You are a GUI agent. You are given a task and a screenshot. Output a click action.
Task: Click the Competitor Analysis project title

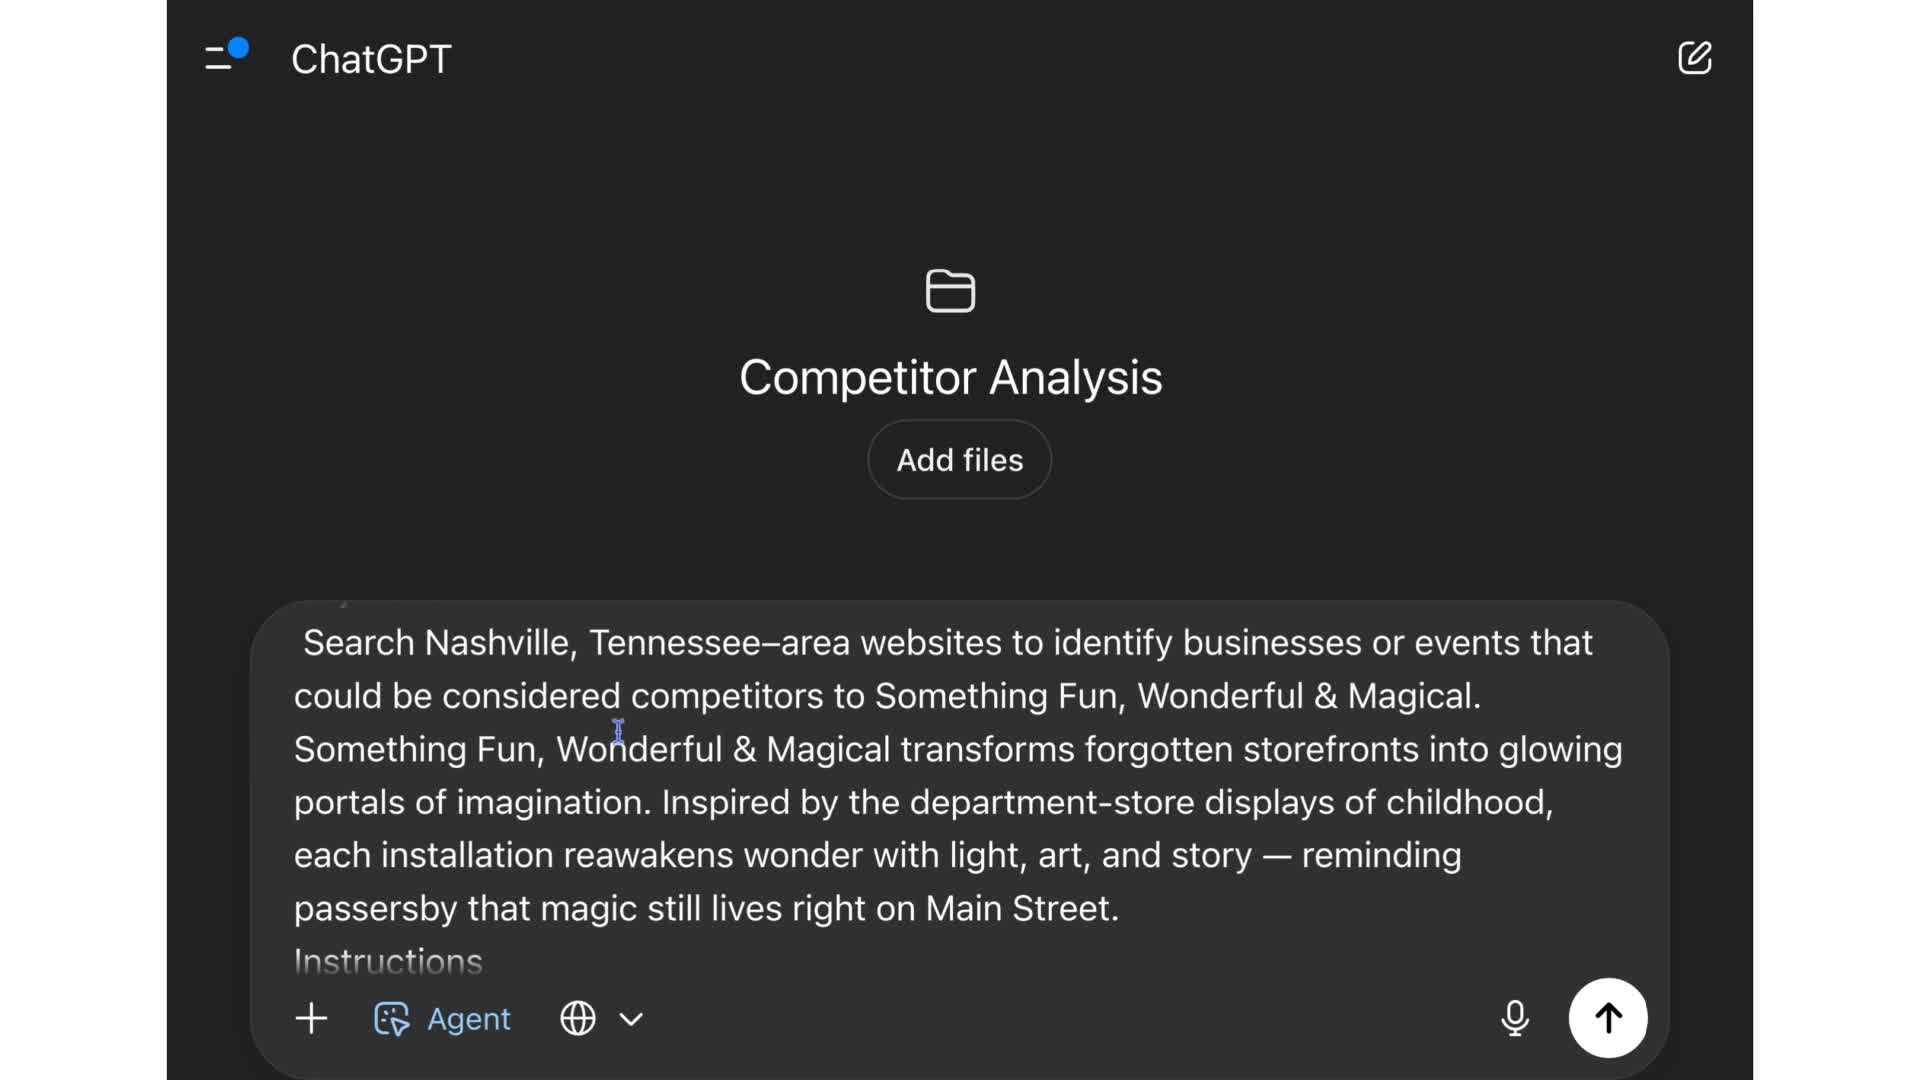(x=950, y=378)
